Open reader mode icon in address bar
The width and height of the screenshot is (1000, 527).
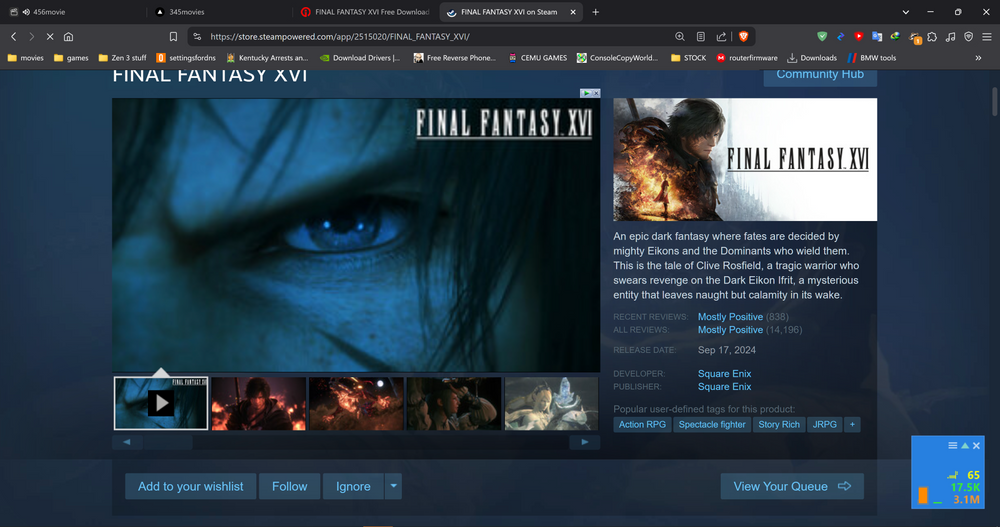coord(700,37)
